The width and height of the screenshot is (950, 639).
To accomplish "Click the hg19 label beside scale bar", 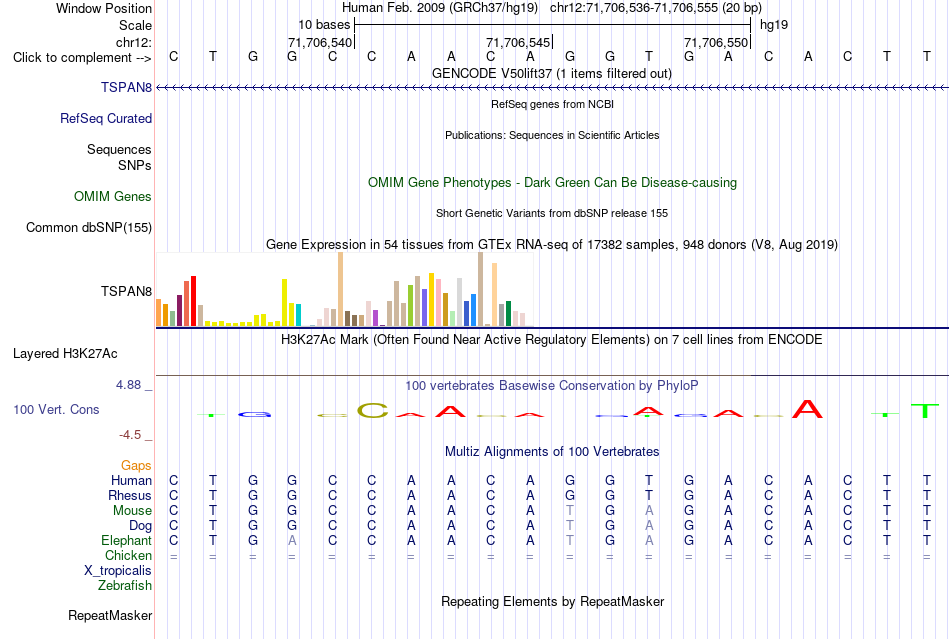I will (774, 25).
